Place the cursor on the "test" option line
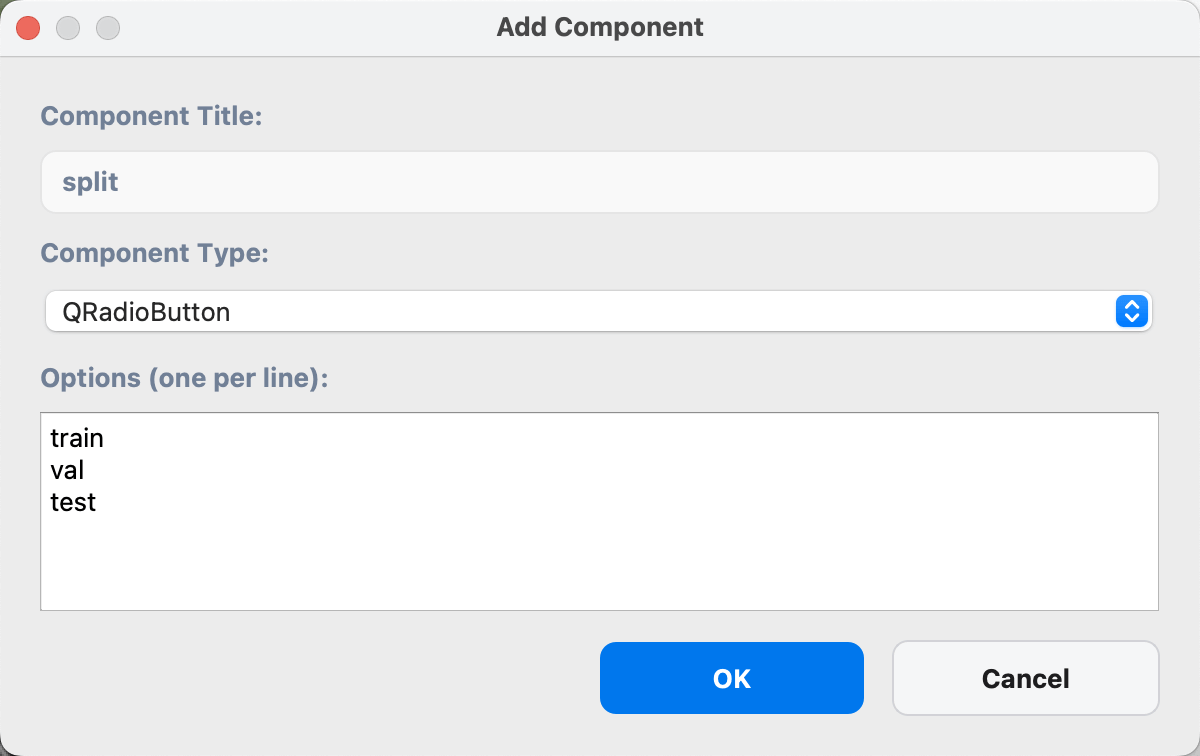 pyautogui.click(x=73, y=502)
